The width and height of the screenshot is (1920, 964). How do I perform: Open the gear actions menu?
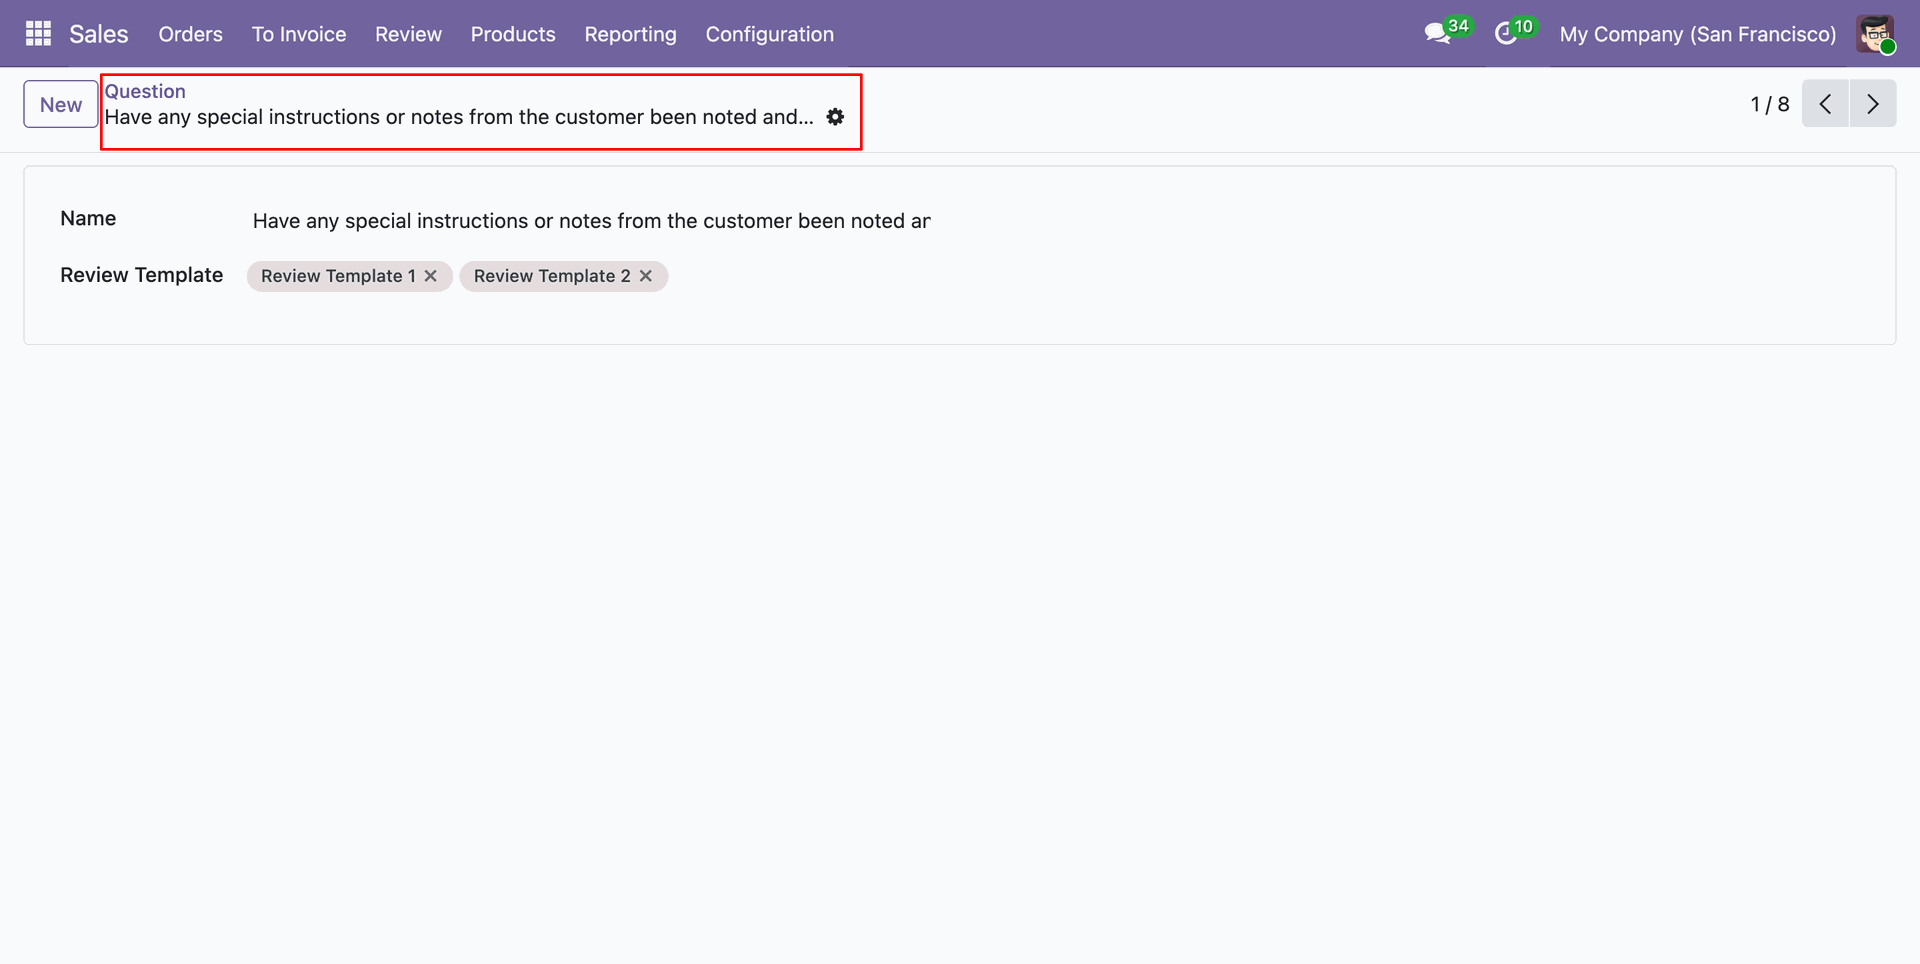point(835,117)
